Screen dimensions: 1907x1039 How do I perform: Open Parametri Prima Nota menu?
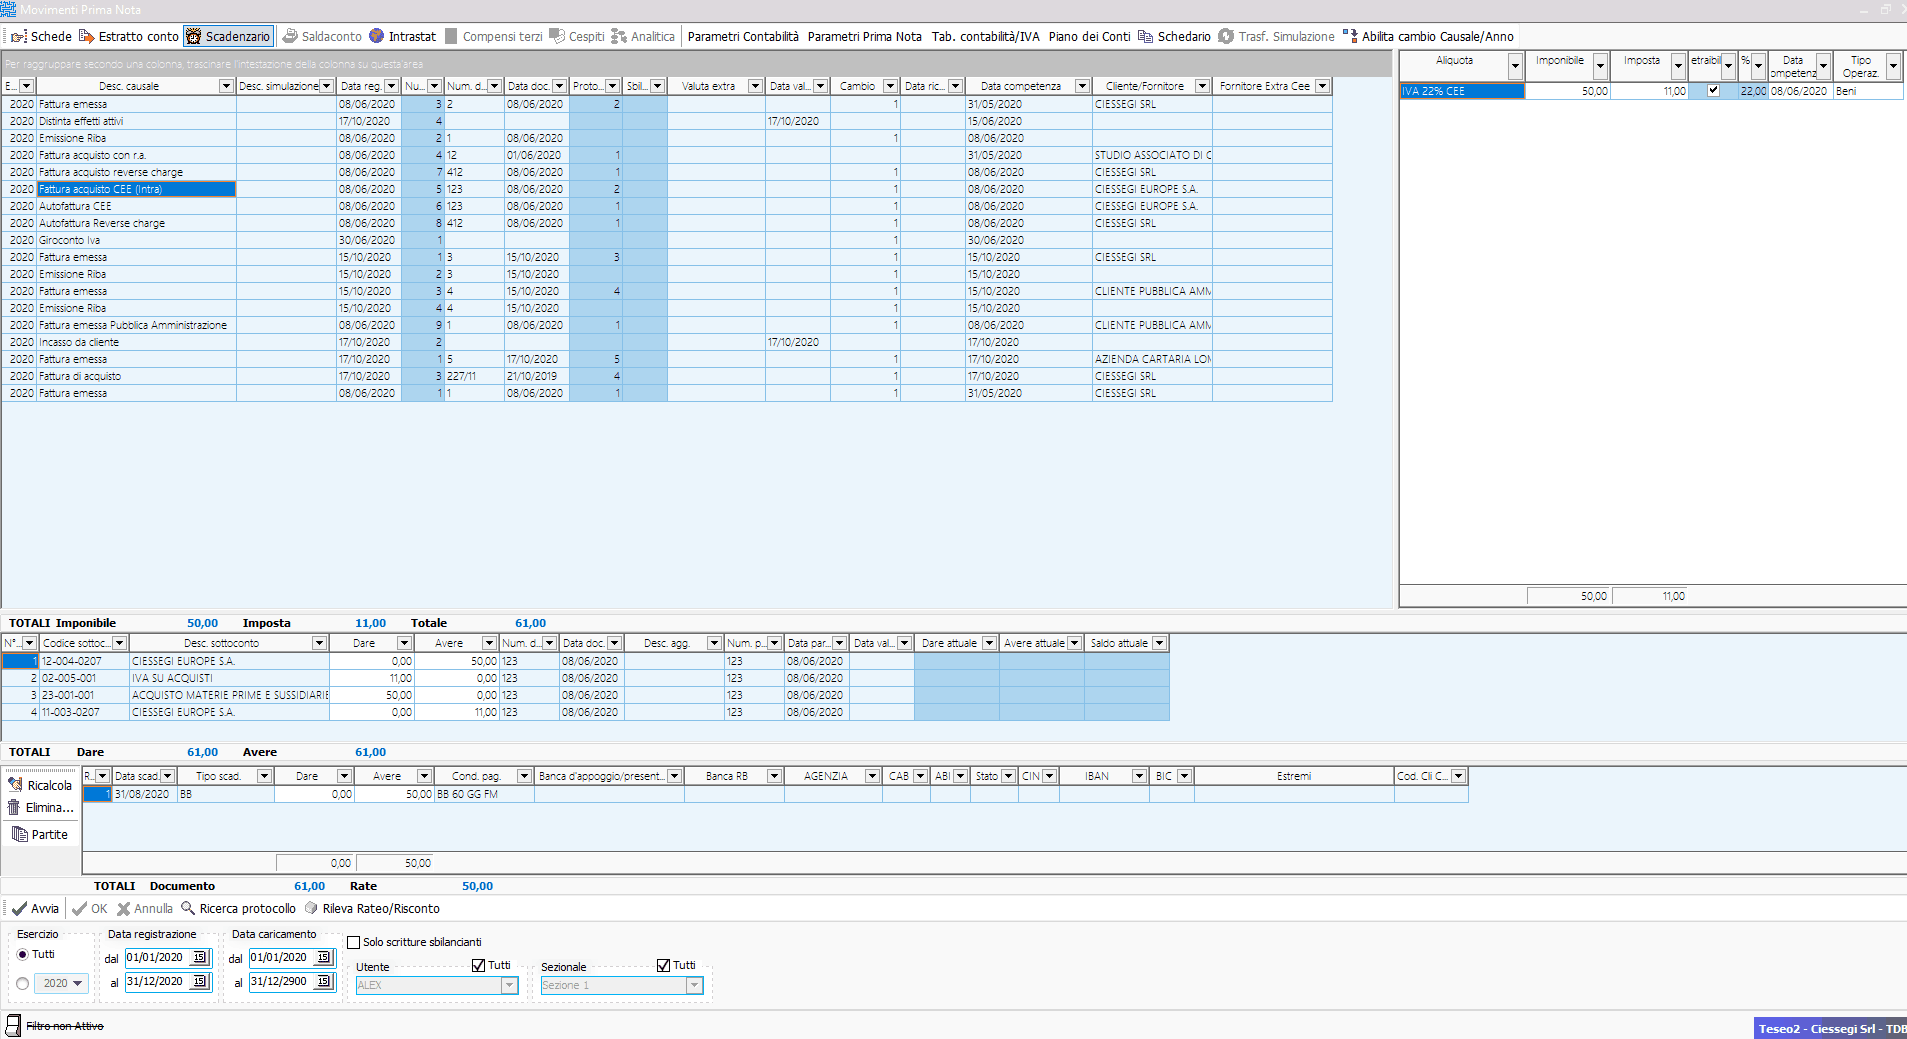864,36
